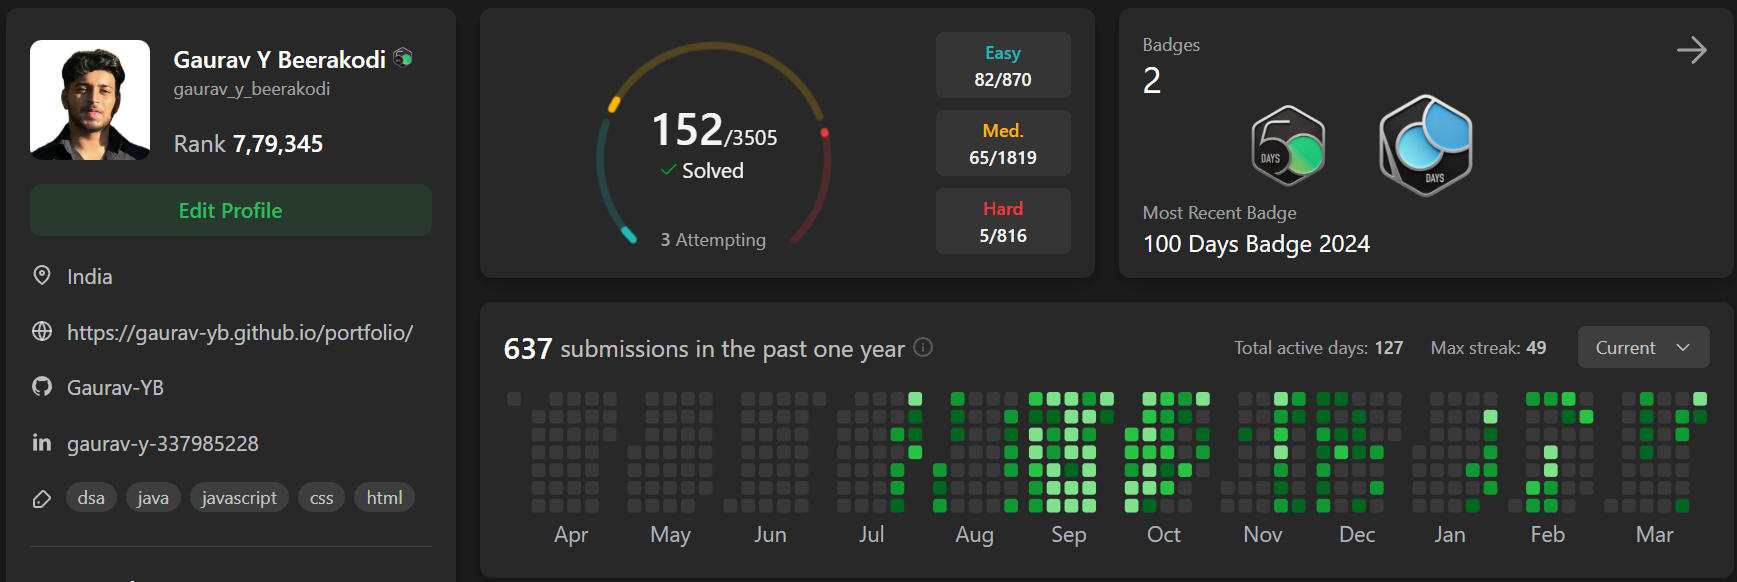Click the Edit Profile button

(x=231, y=210)
